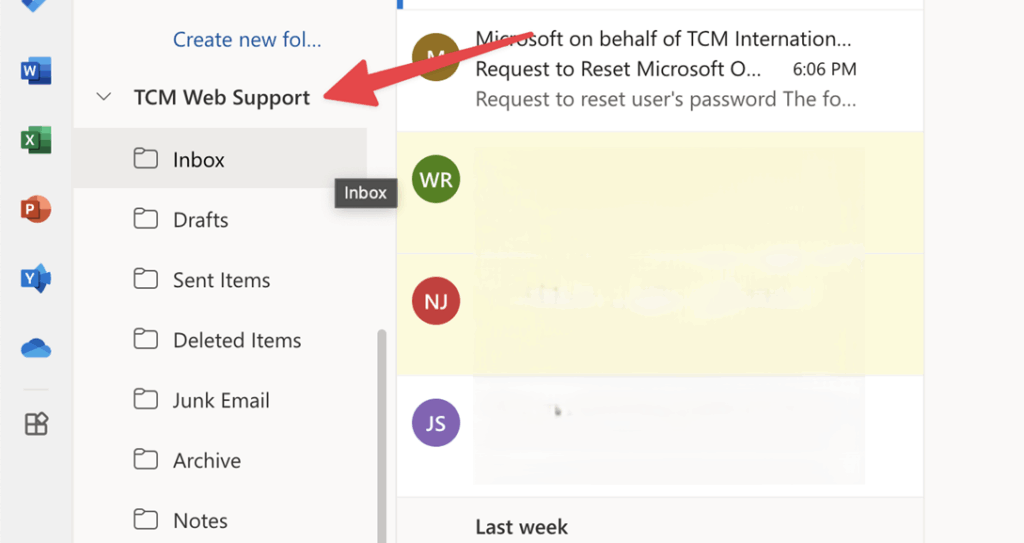Click the NJ sender avatar
Screen dimensions: 1024x543
436,300
